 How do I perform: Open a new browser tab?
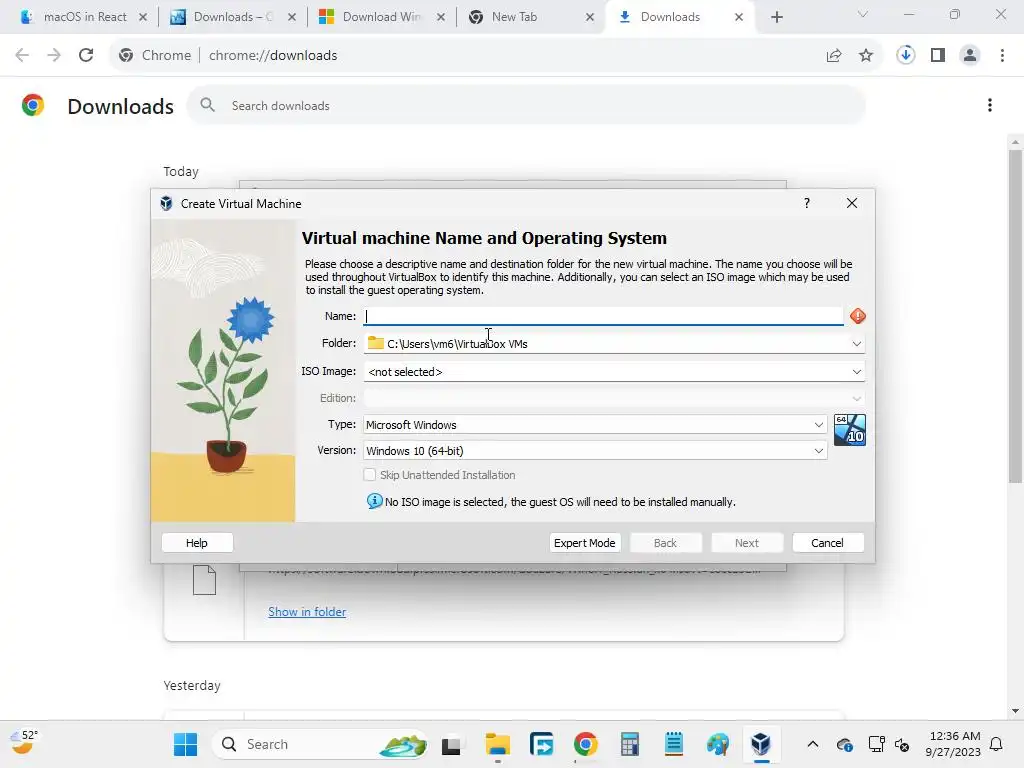[x=776, y=17]
